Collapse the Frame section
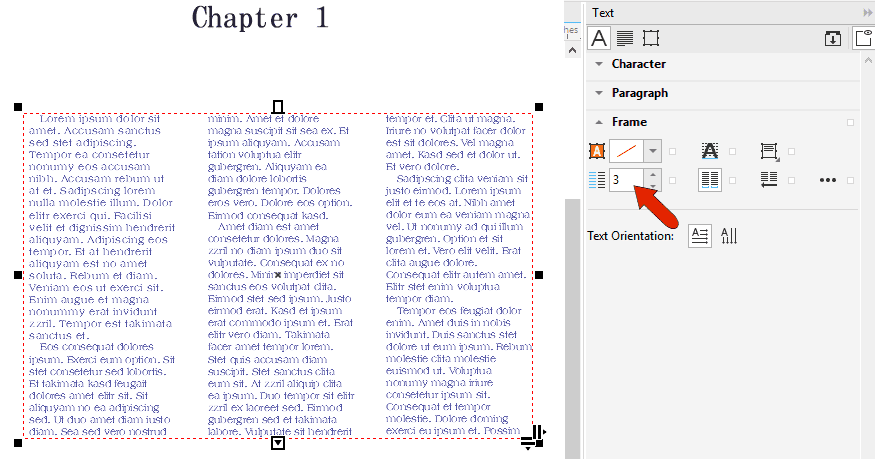875x459 pixels. 629,122
